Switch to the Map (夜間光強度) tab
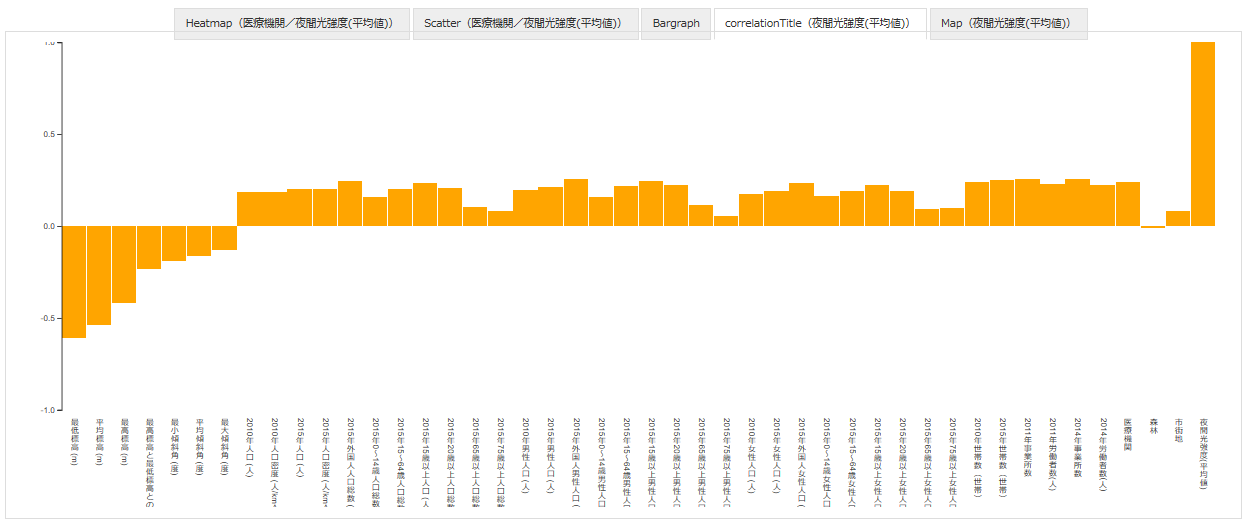This screenshot has height=531, width=1255. coord(1008,23)
